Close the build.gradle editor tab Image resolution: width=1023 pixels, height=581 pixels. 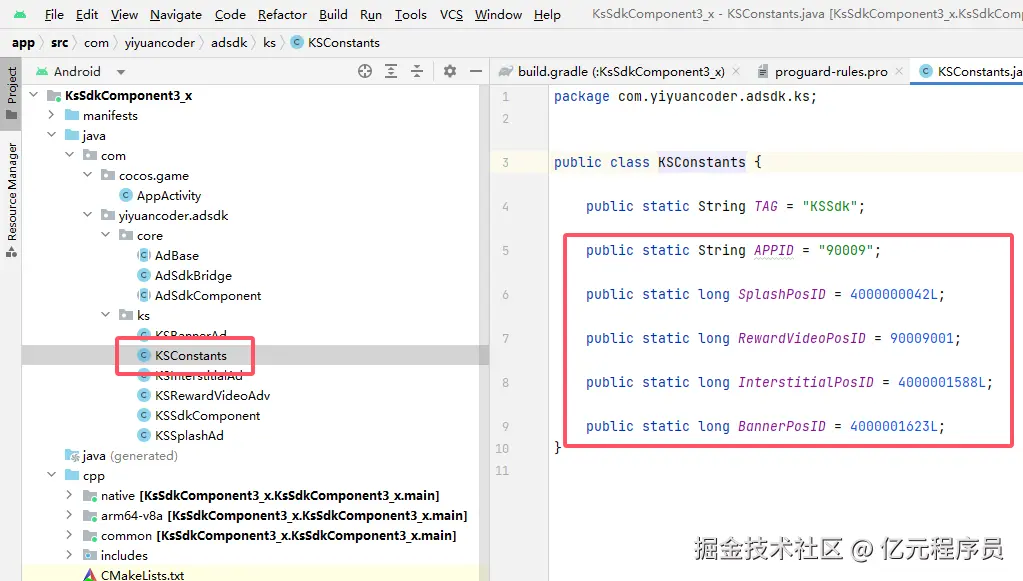(736, 71)
